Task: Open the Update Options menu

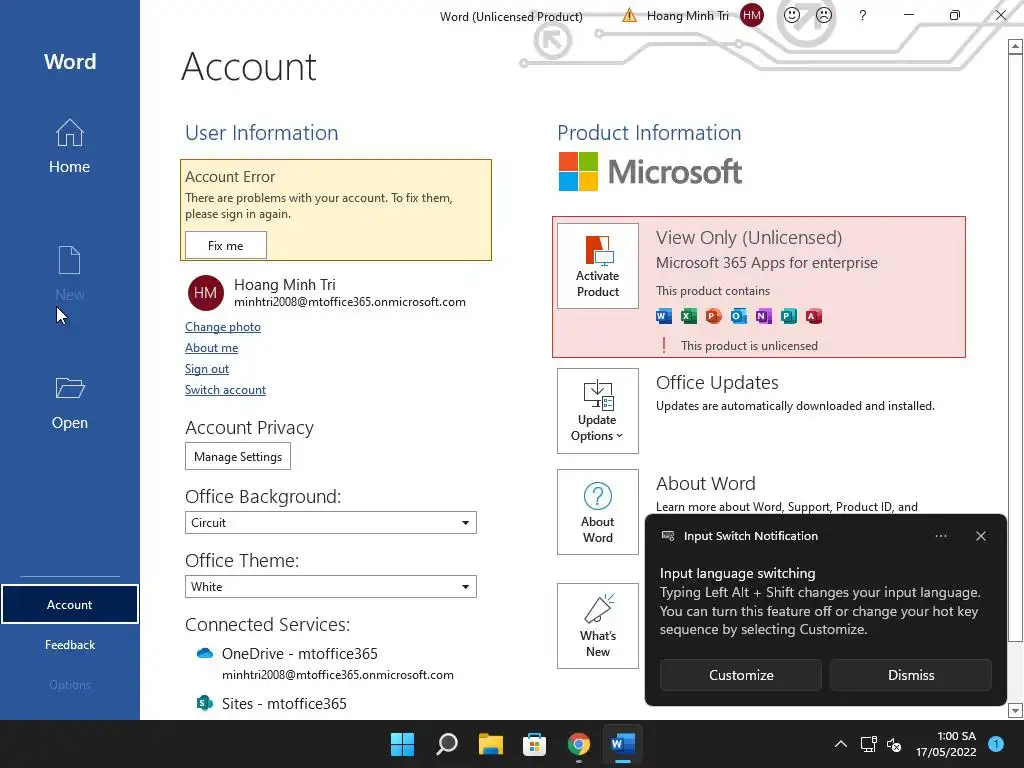Action: (598, 411)
